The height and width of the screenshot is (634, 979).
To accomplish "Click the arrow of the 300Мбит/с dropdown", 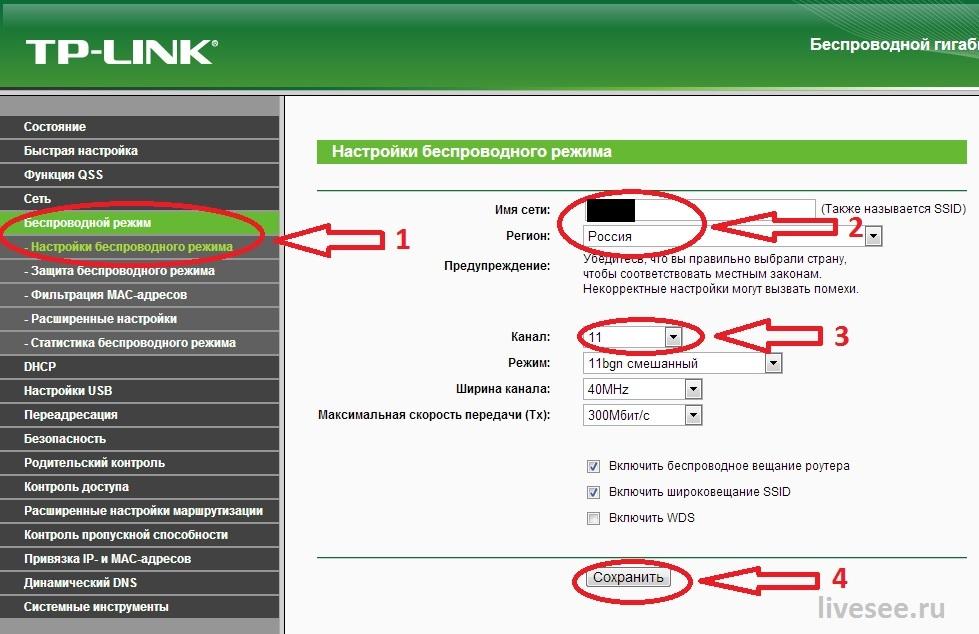I will coord(693,415).
